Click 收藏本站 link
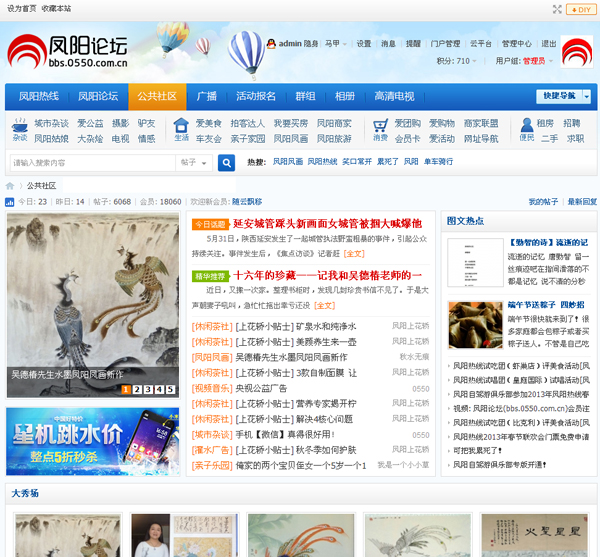The height and width of the screenshot is (557, 600). [56, 8]
